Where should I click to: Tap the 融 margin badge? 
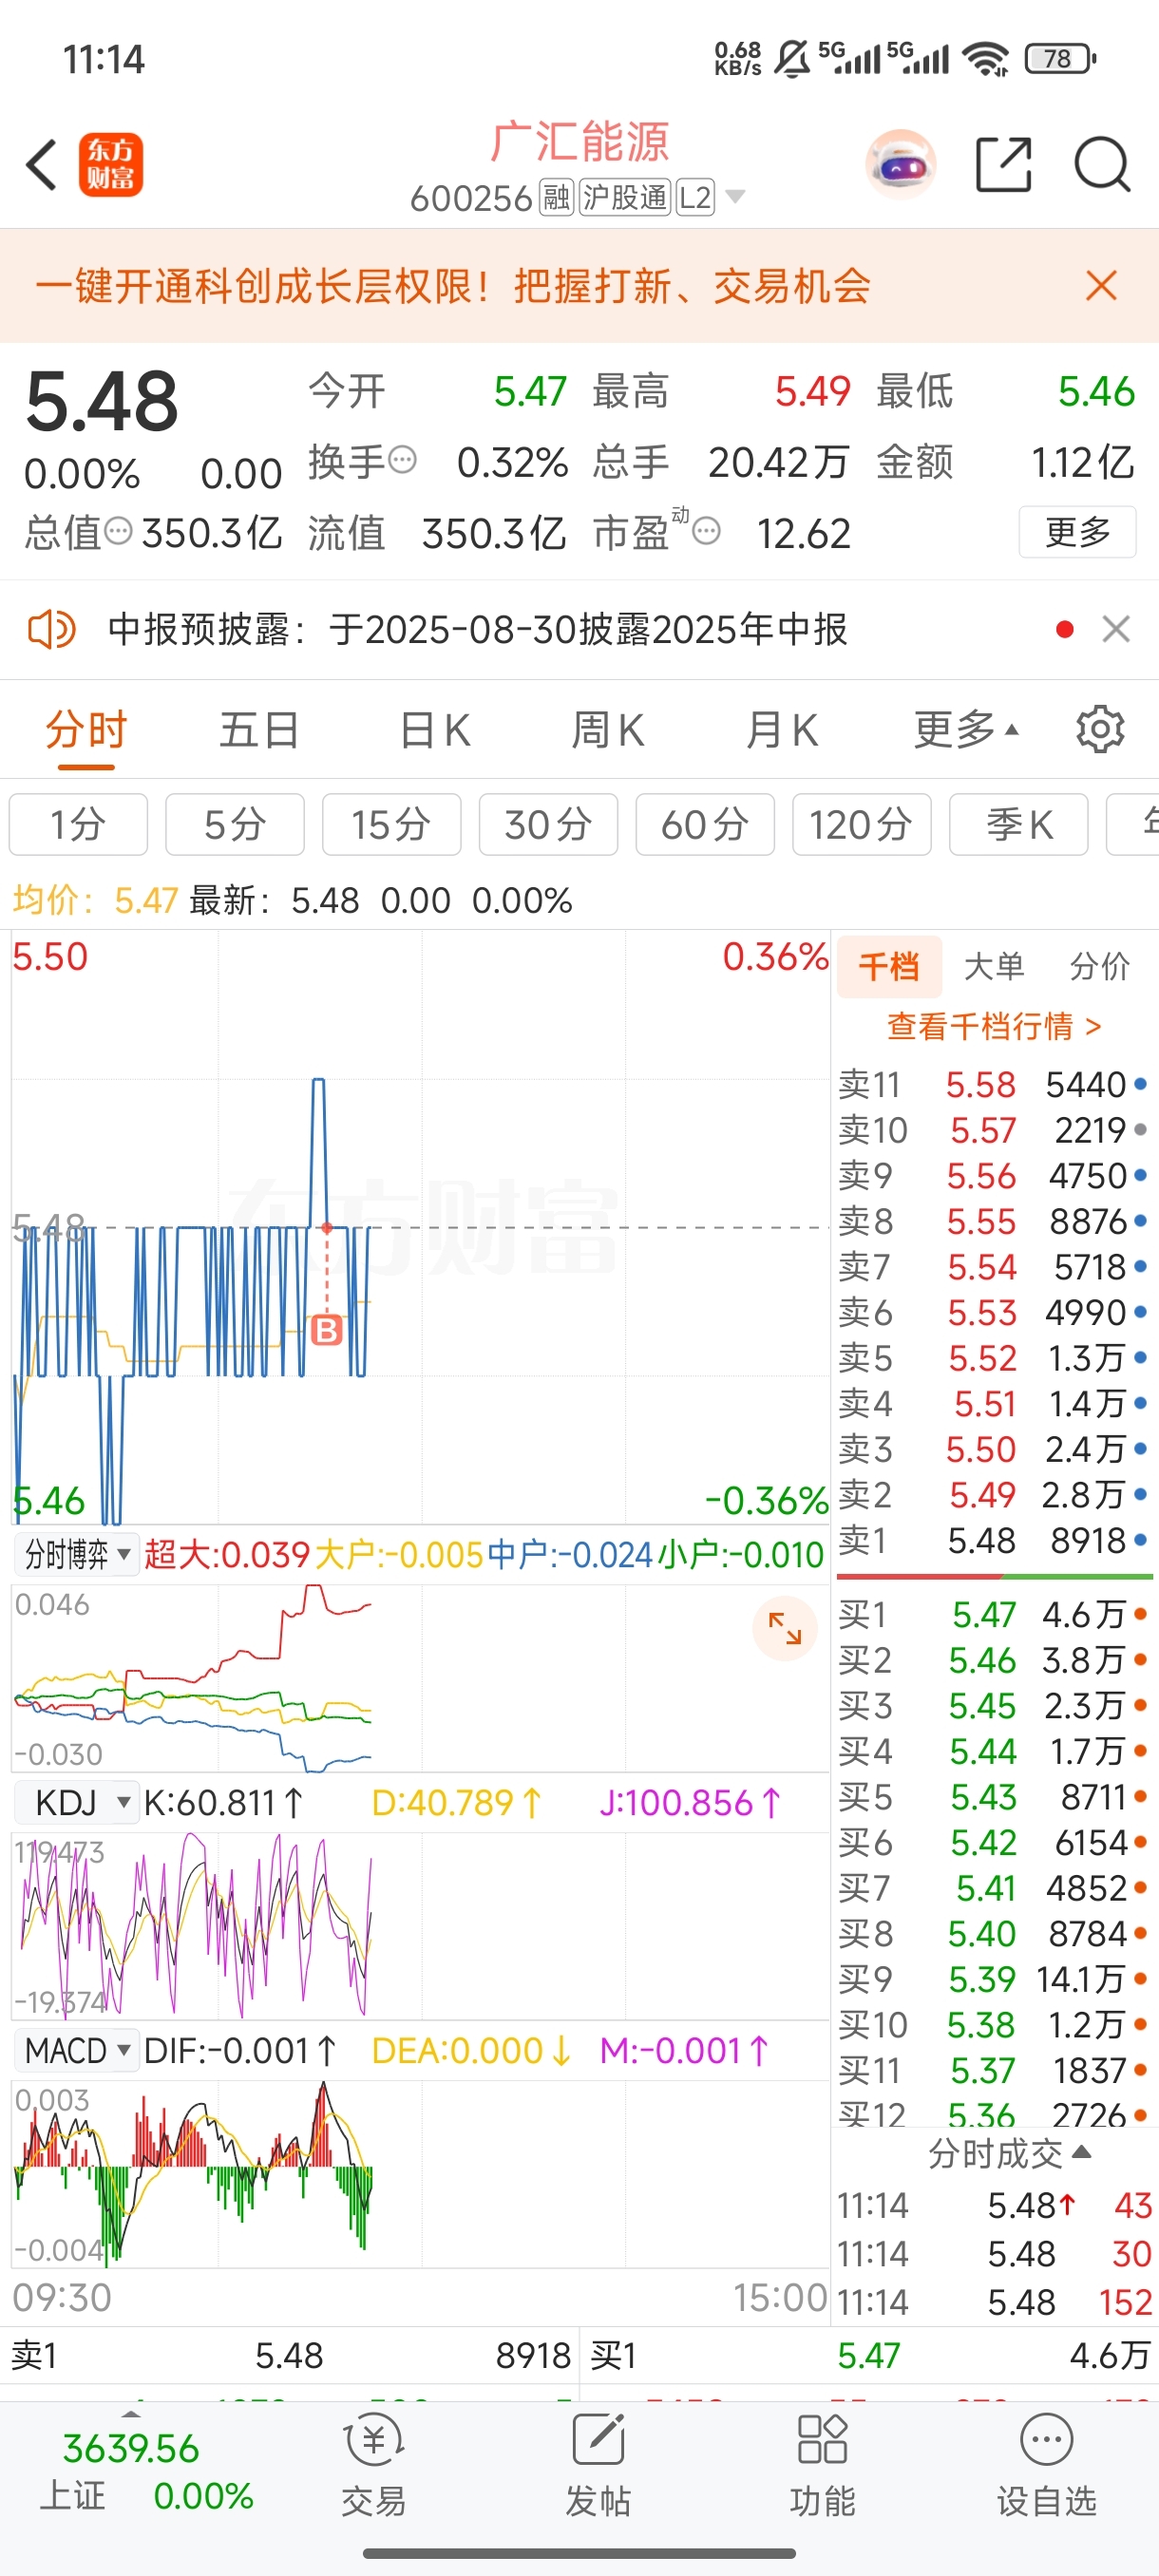tap(556, 198)
